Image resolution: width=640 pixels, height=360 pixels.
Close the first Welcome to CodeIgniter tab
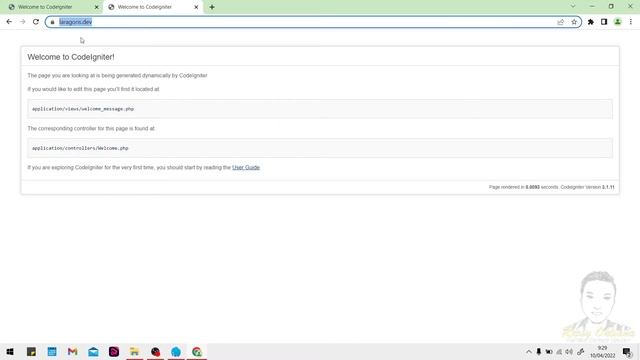pyautogui.click(x=97, y=7)
